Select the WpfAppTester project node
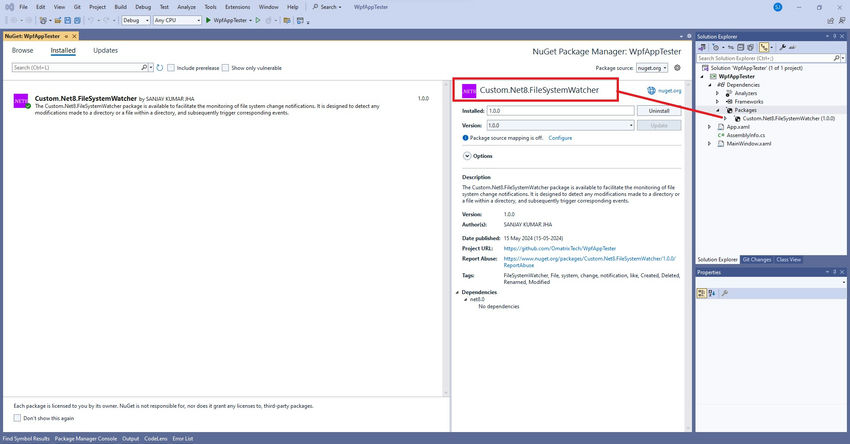The width and height of the screenshot is (850, 444). (x=736, y=76)
